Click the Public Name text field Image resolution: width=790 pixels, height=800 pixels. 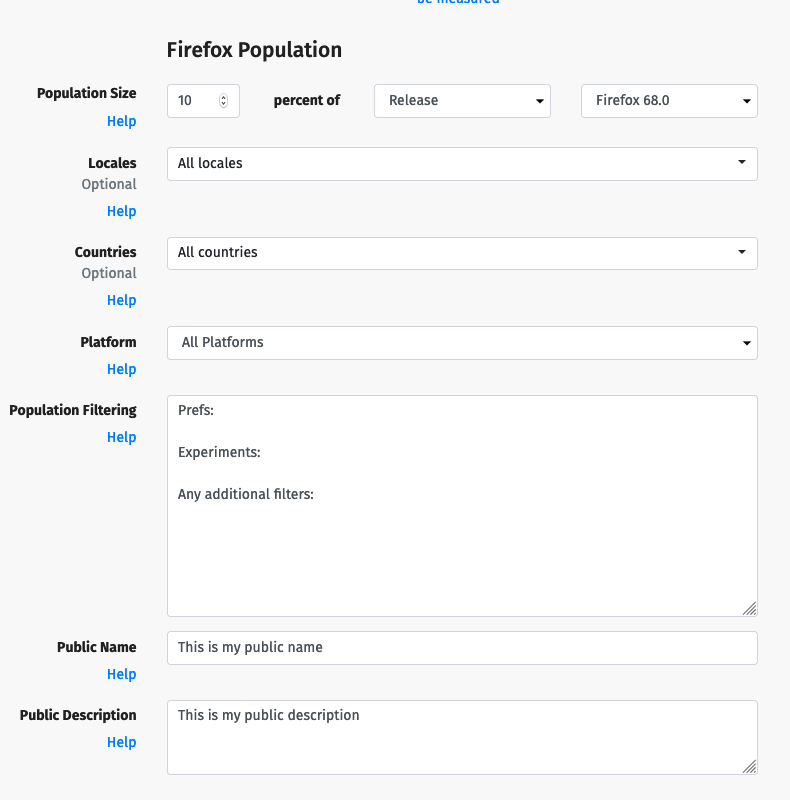point(462,648)
